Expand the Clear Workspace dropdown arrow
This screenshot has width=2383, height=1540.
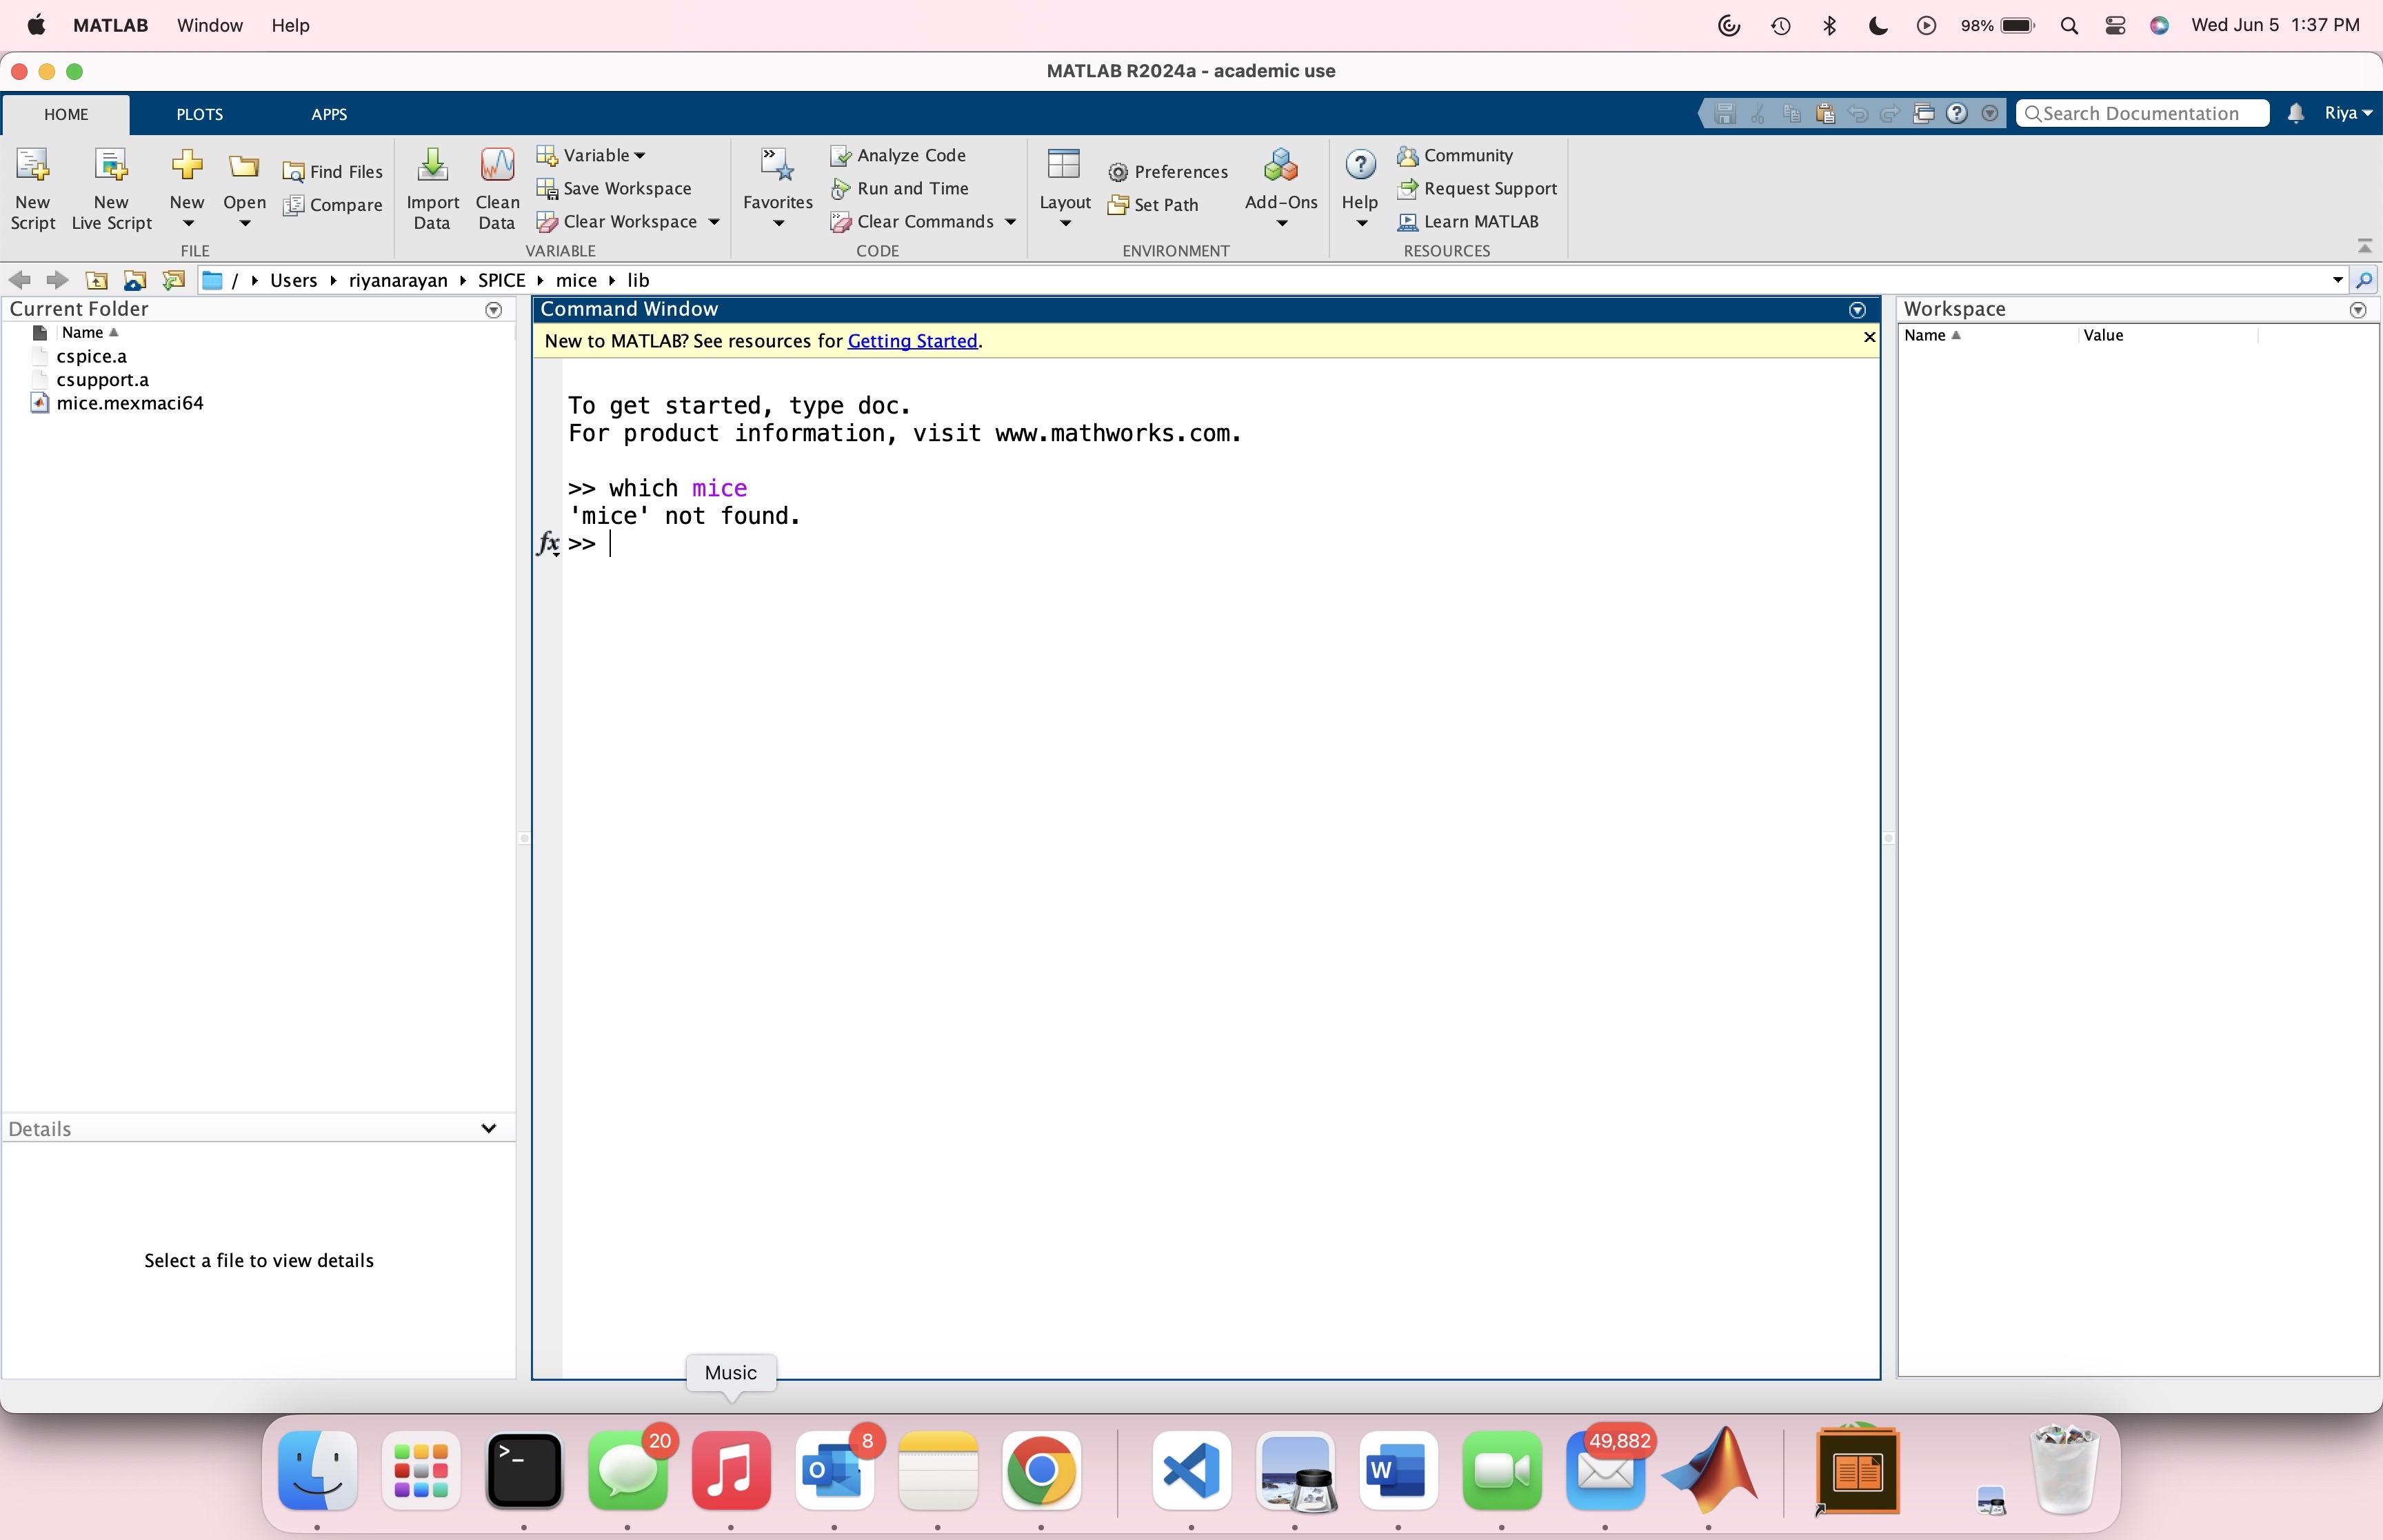click(714, 222)
